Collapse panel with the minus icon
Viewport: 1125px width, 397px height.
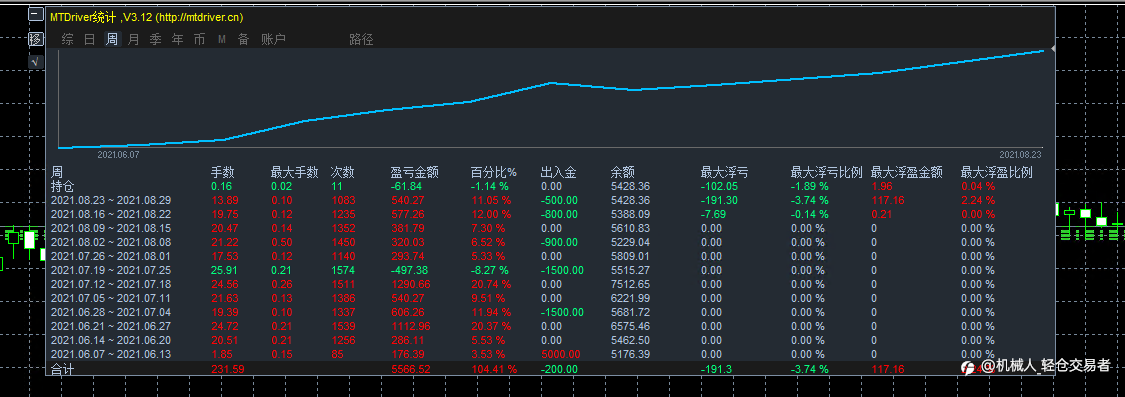click(36, 14)
